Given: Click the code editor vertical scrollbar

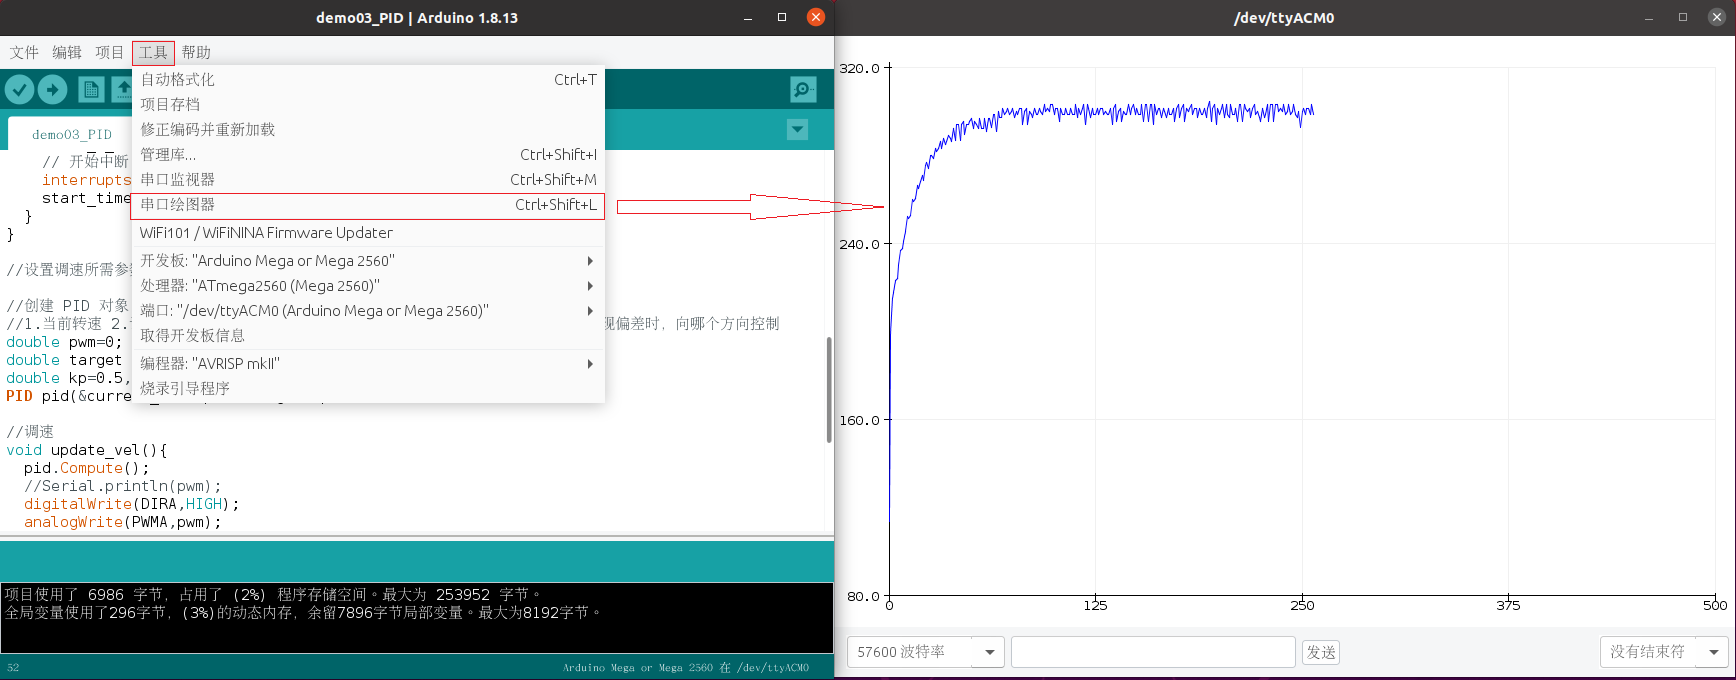Looking at the screenshot, I should [829, 390].
